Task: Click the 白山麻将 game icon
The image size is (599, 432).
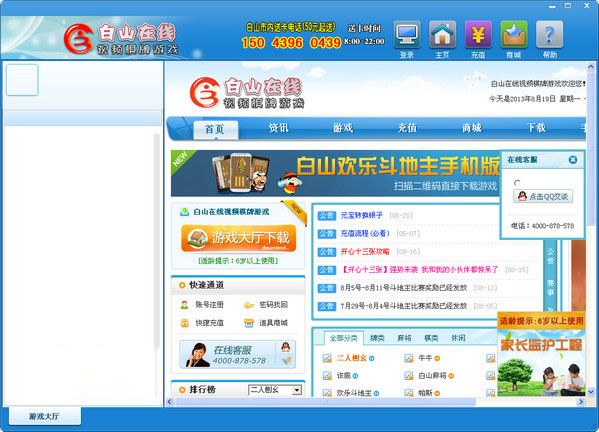Action: 409,375
